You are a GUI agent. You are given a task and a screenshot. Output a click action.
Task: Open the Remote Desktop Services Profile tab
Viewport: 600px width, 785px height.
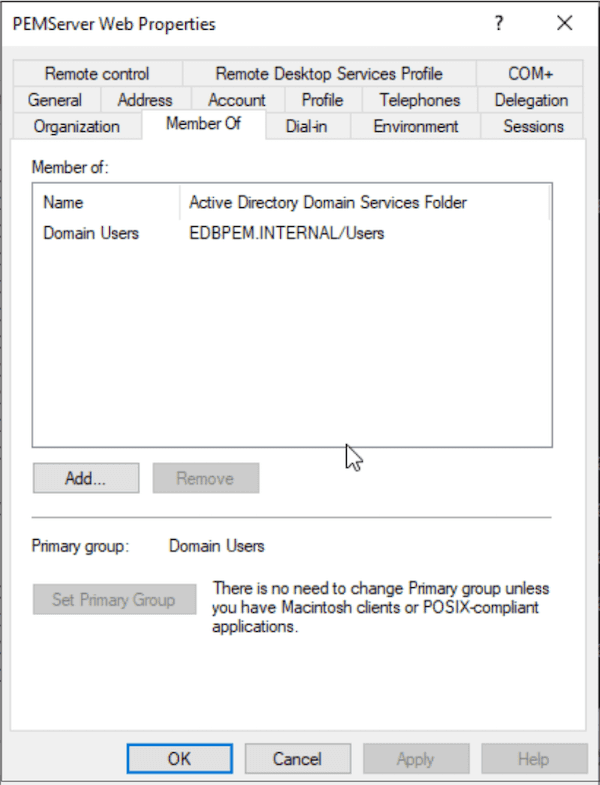click(328, 74)
